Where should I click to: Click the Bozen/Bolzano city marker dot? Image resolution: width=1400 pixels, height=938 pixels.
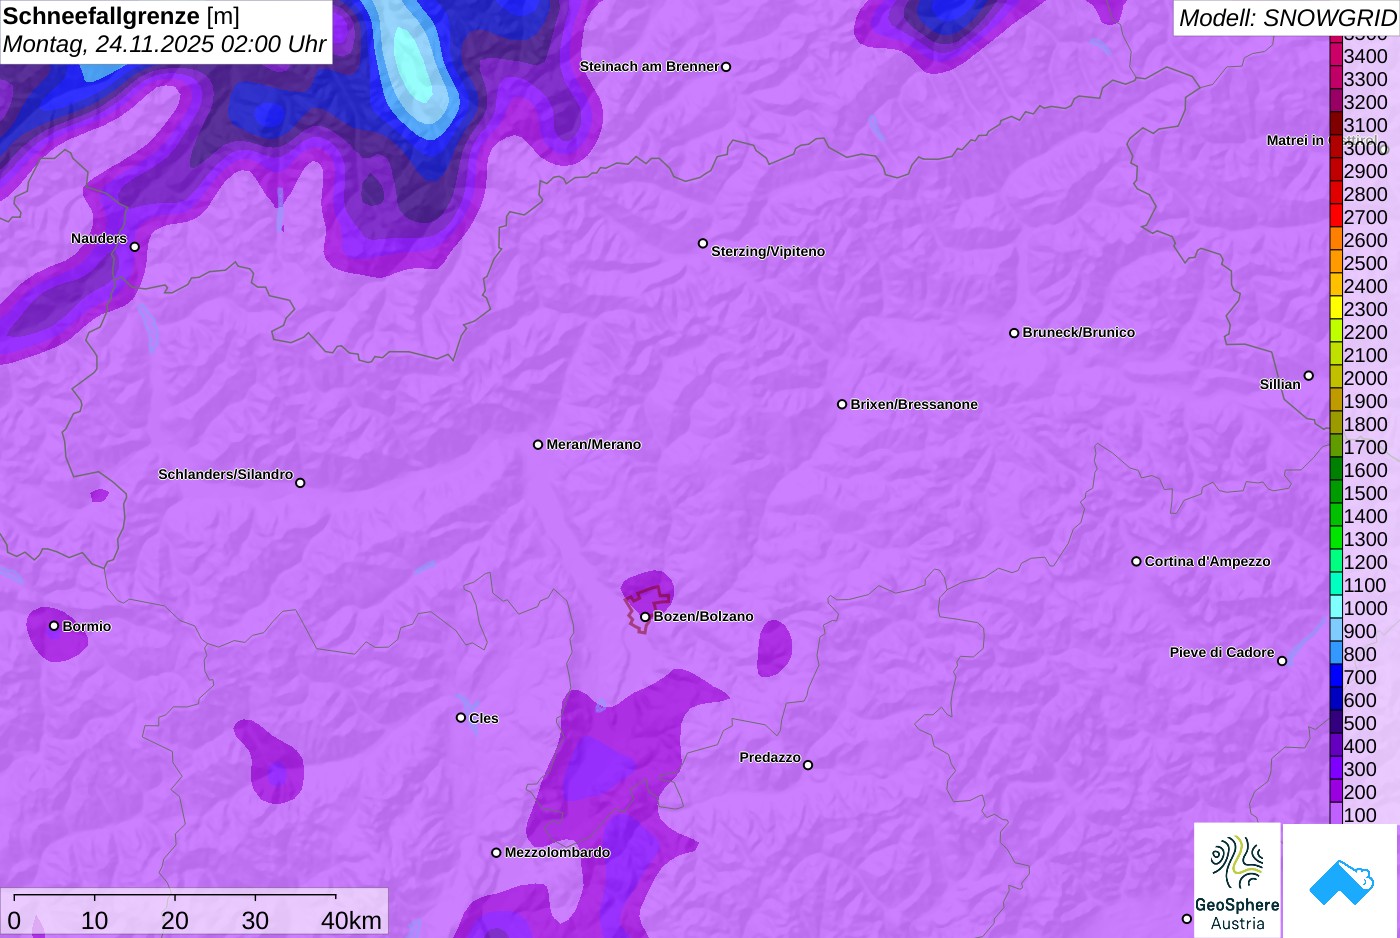645,617
